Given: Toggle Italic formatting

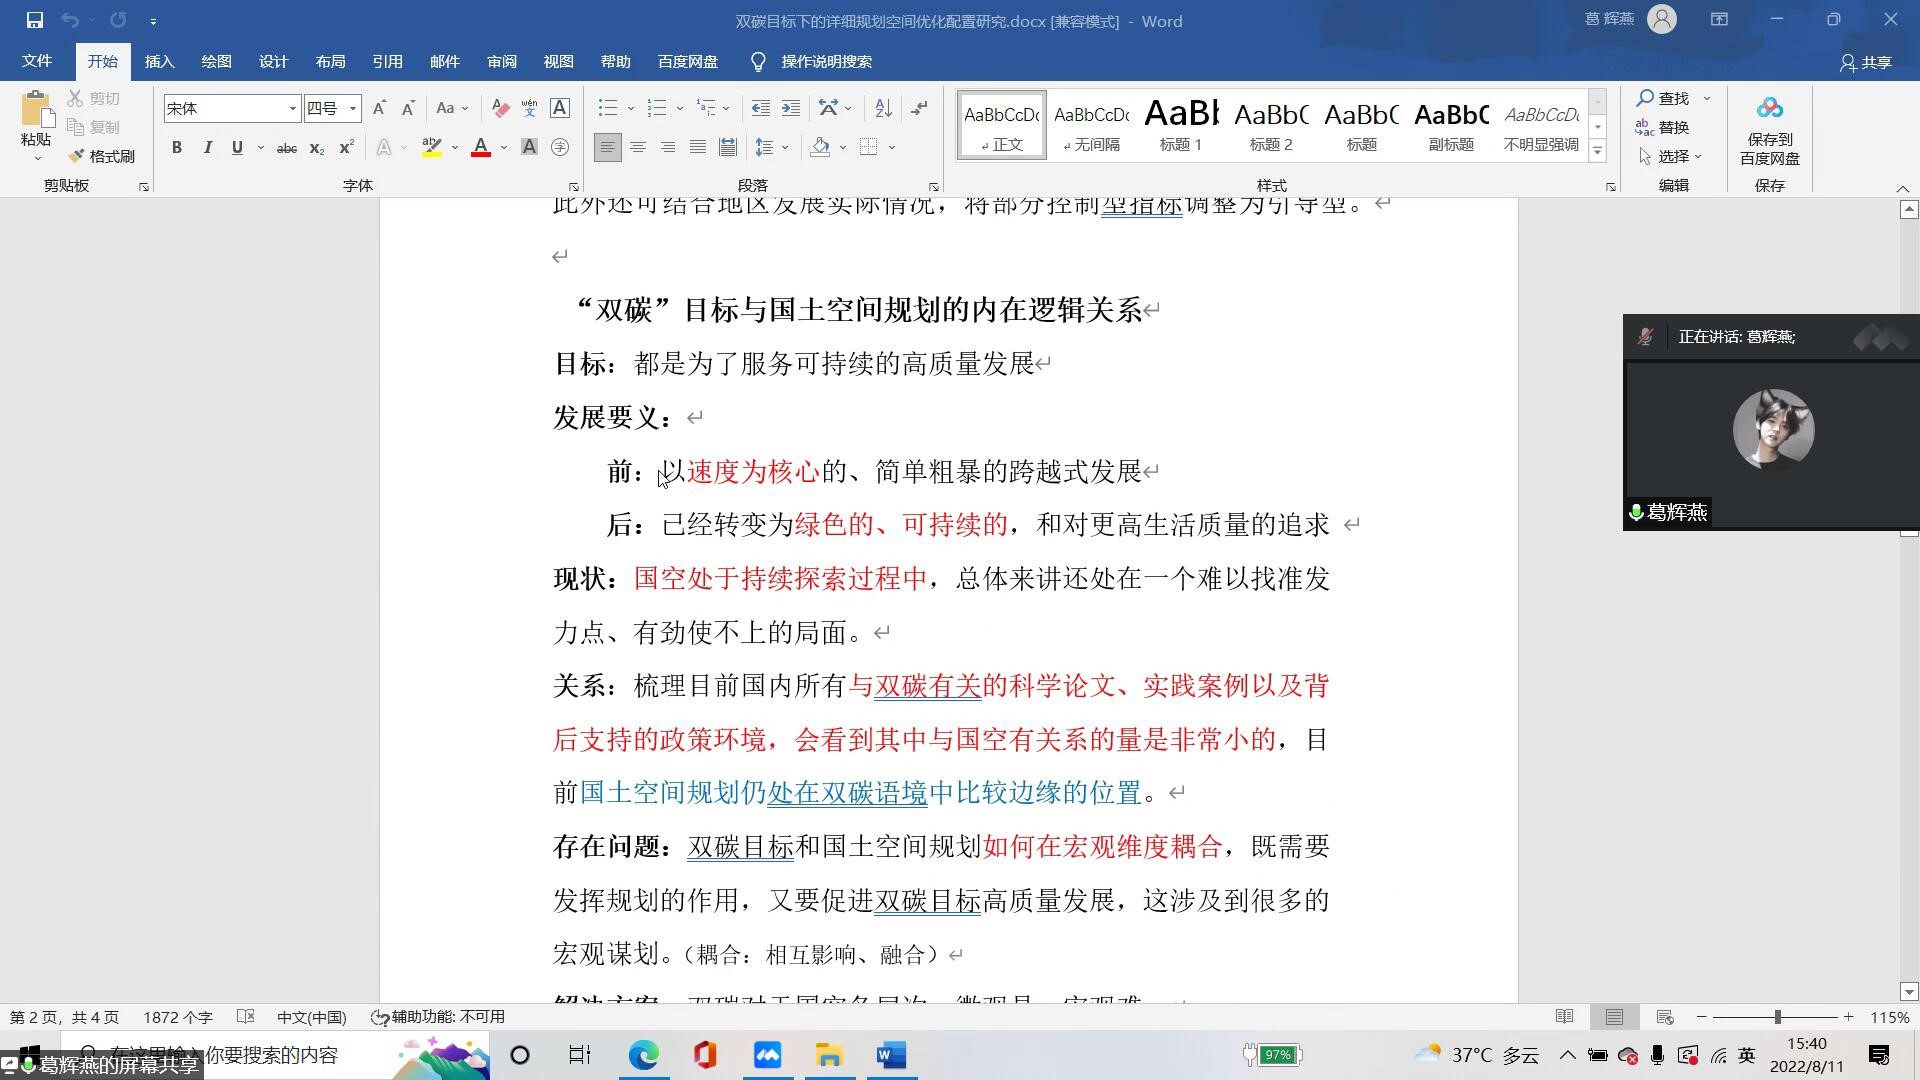Looking at the screenshot, I should 207,148.
